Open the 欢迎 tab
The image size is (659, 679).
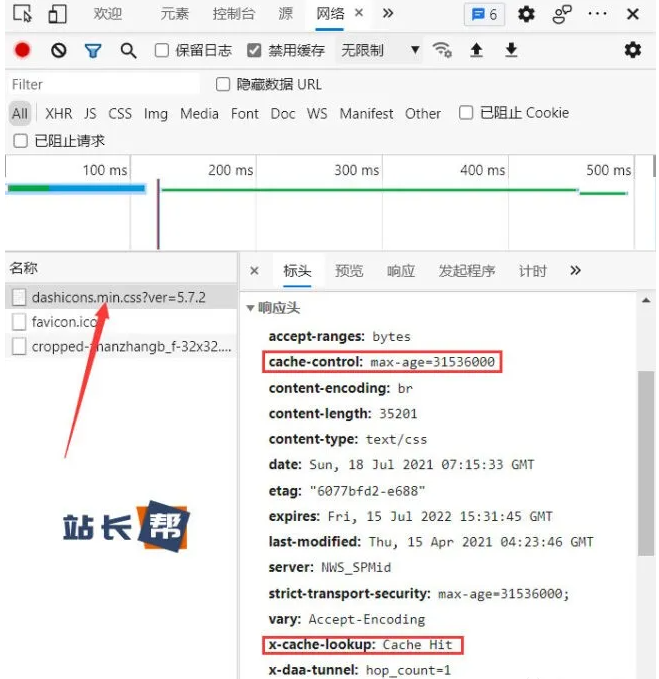(107, 14)
